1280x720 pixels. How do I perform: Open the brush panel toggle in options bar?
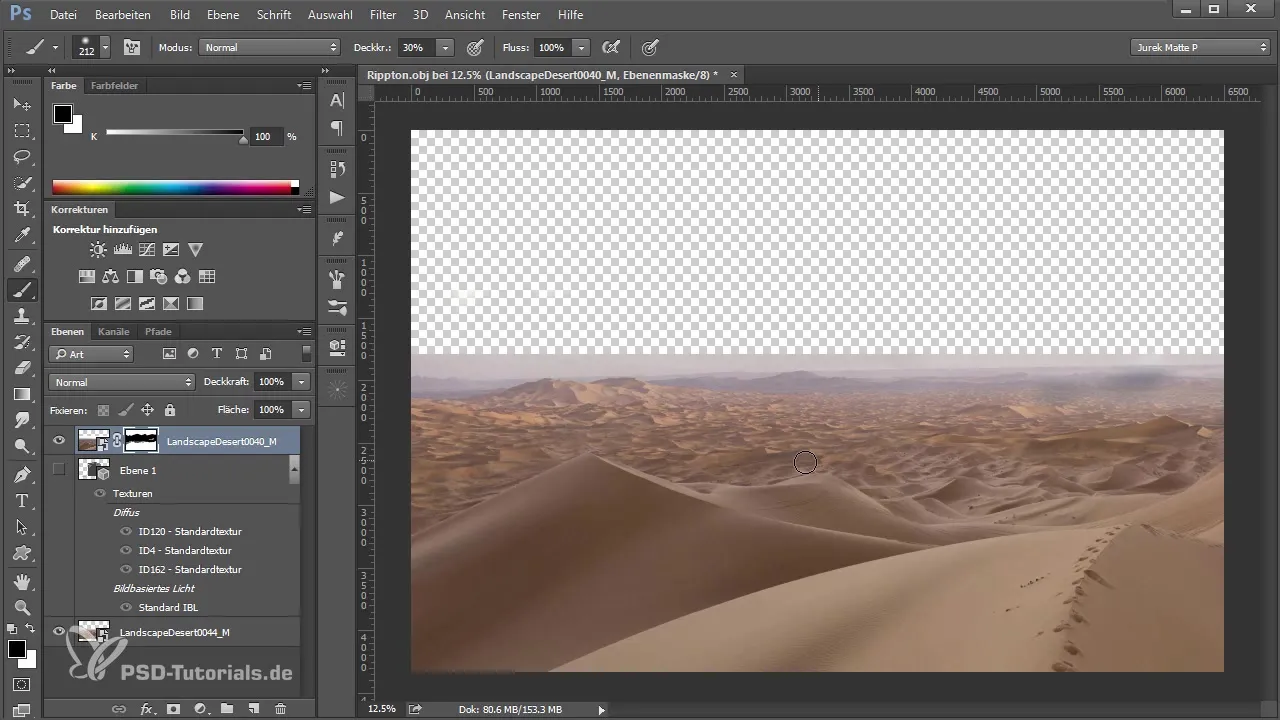[131, 47]
